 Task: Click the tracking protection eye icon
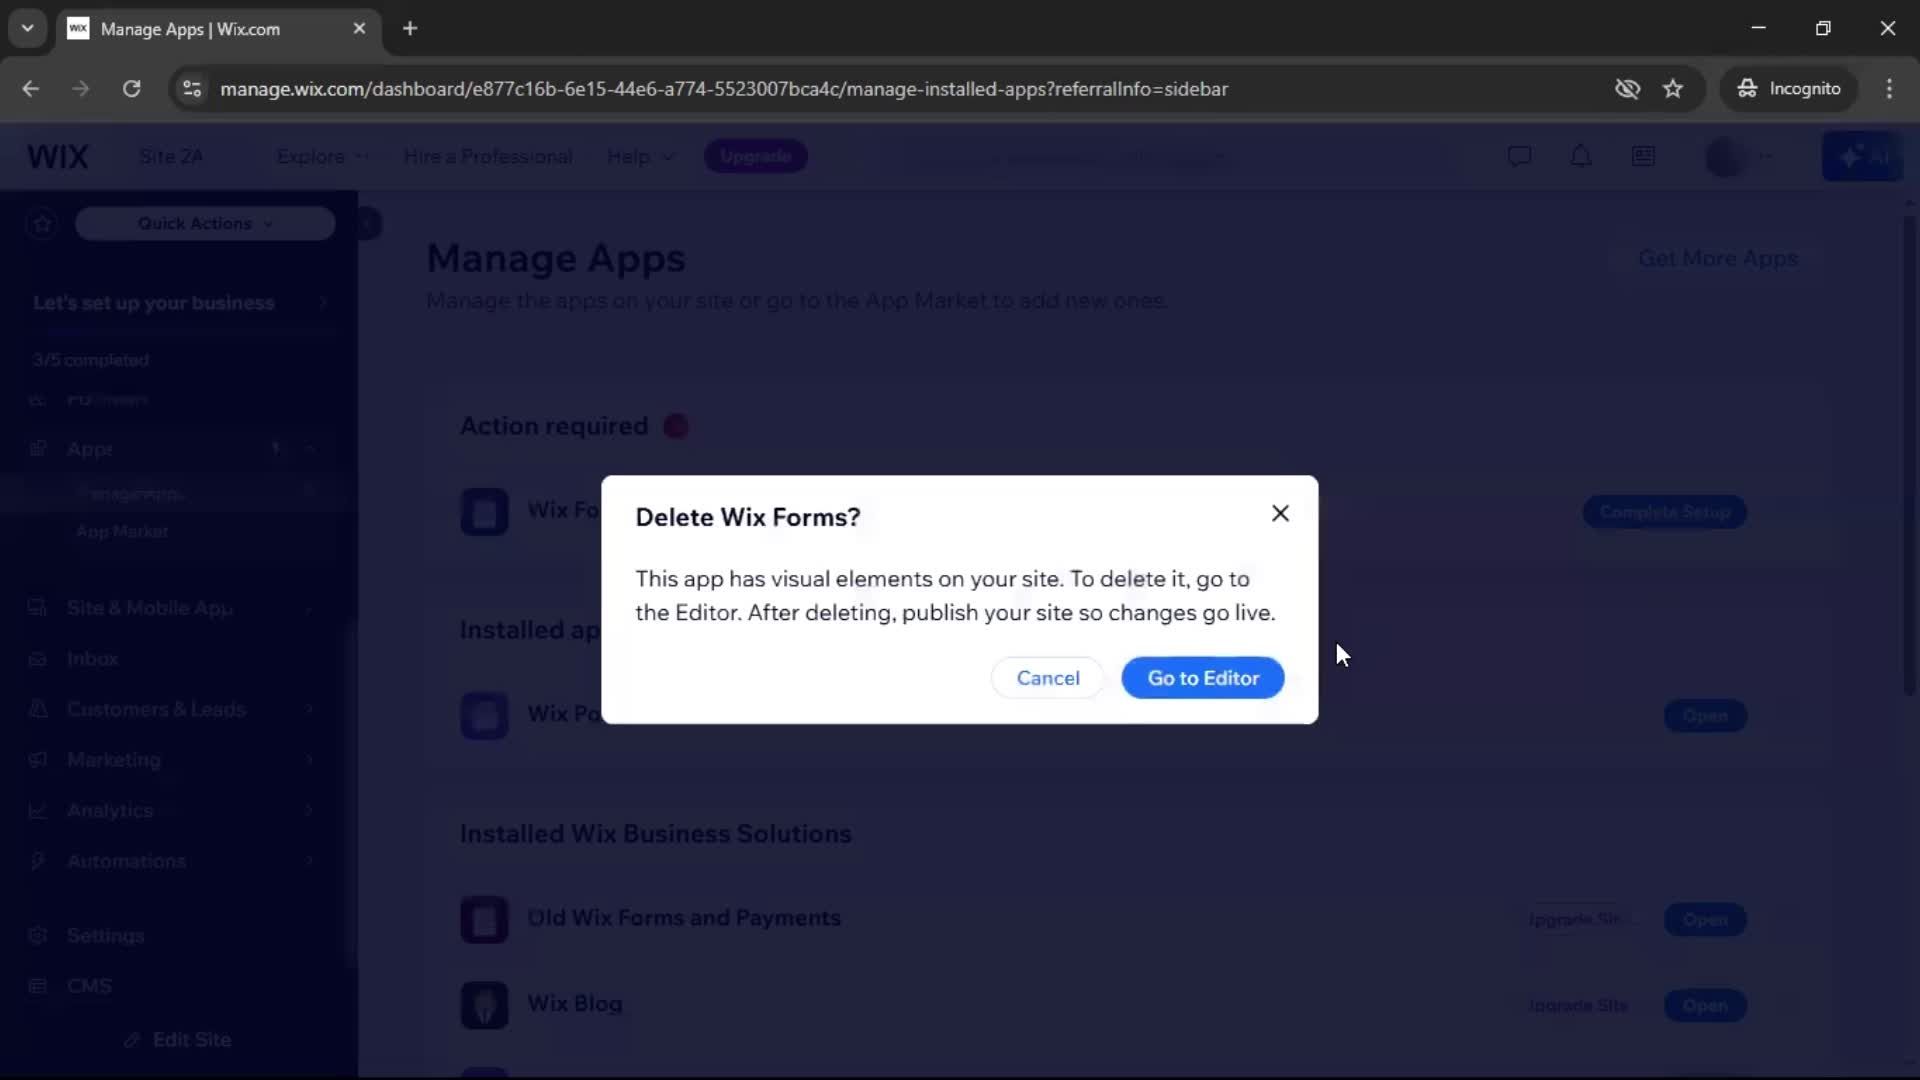[x=1627, y=88]
